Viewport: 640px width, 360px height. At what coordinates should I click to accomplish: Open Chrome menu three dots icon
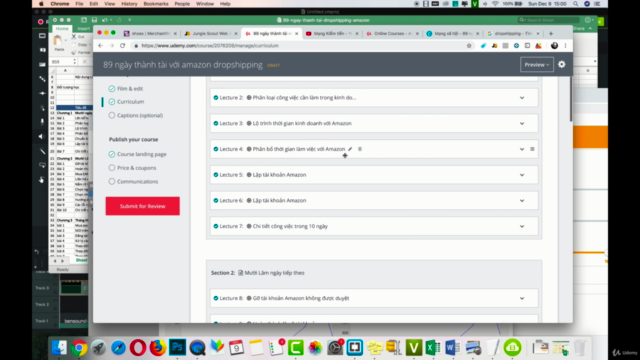click(x=565, y=46)
